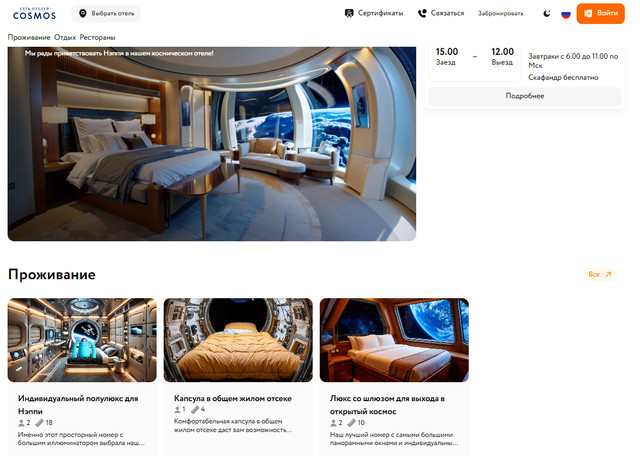Click the Связаться contact link
Viewport: 640px width, 456px height.
(441, 13)
